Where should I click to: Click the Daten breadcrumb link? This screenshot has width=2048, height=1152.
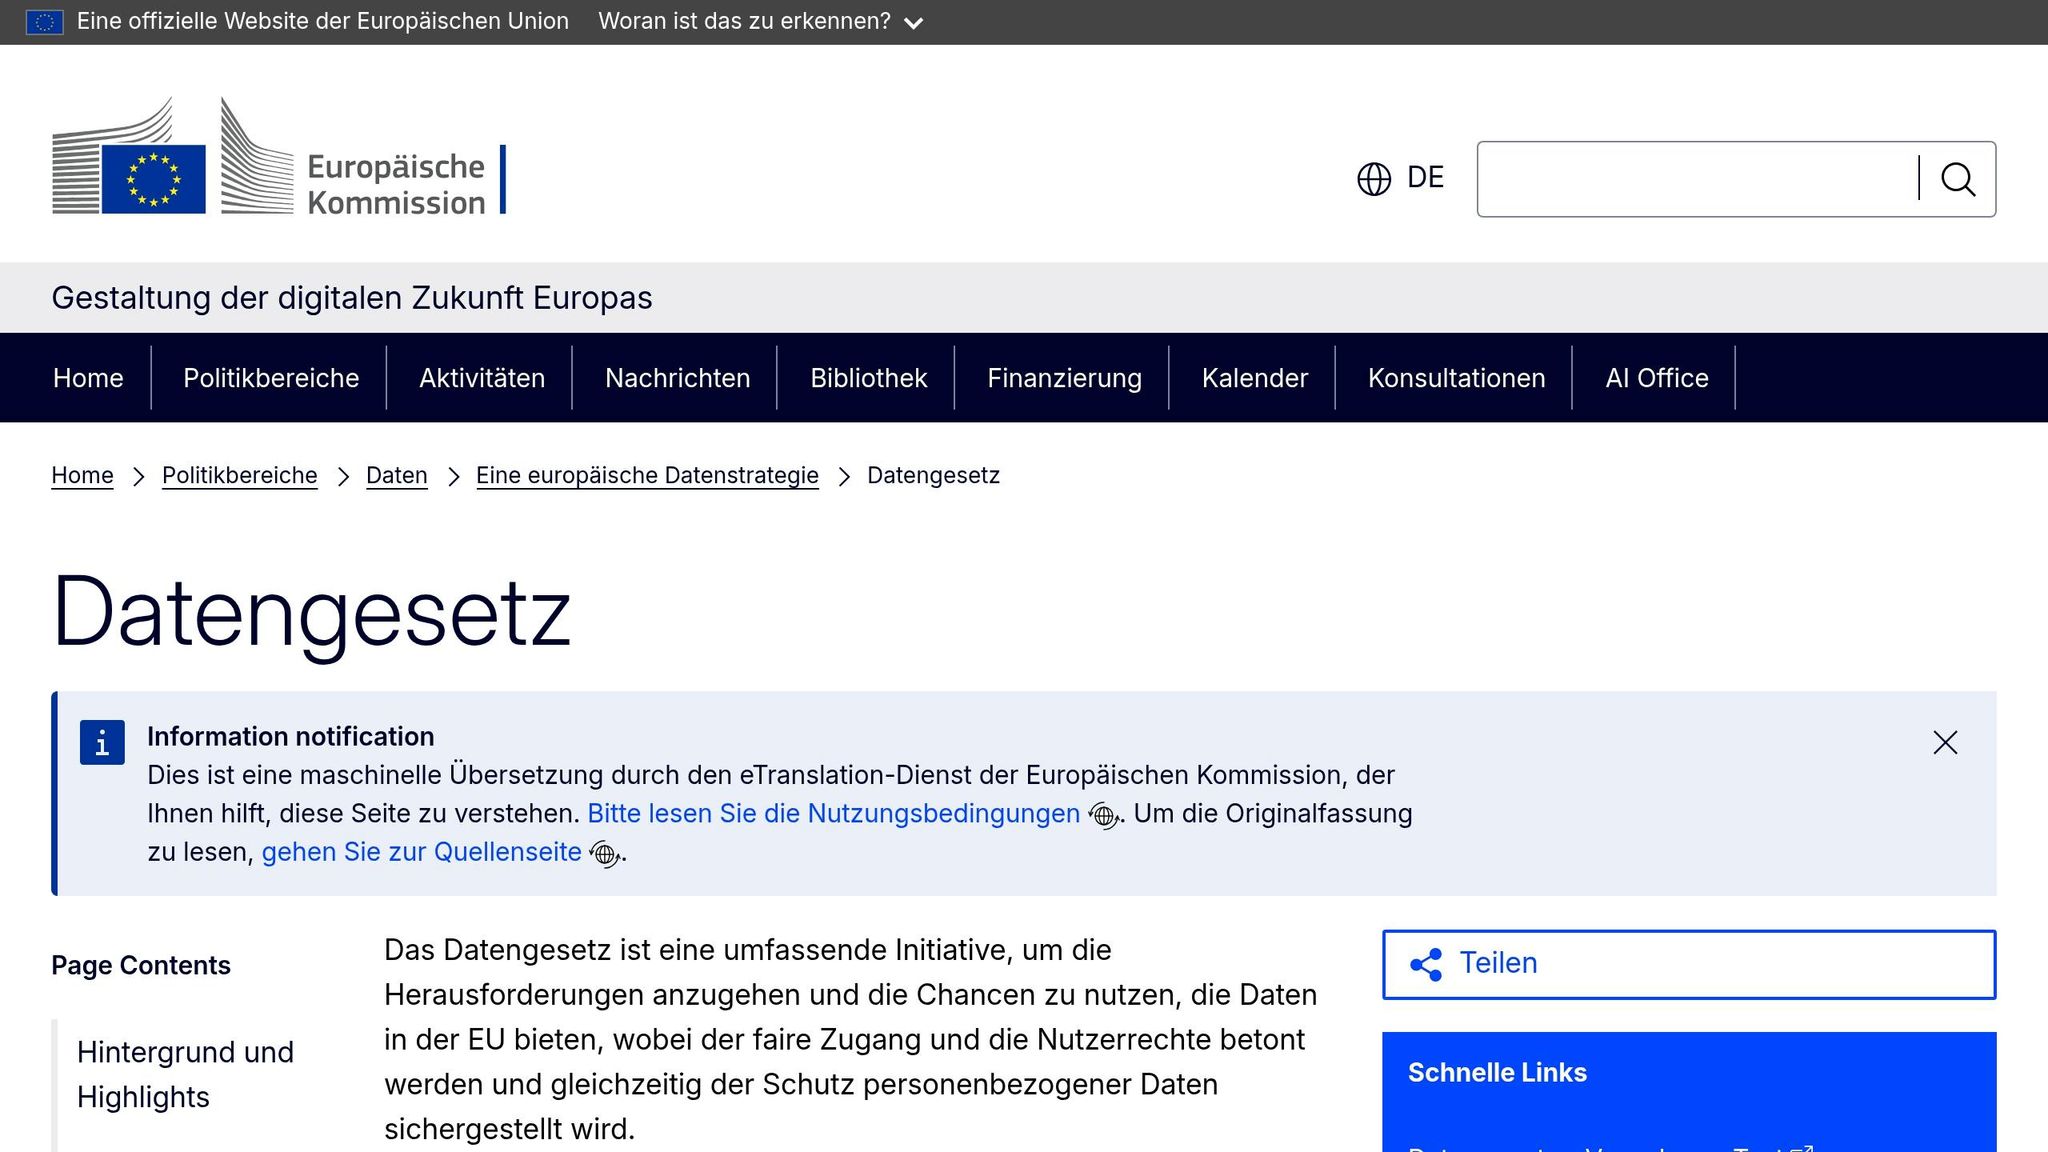pos(397,475)
